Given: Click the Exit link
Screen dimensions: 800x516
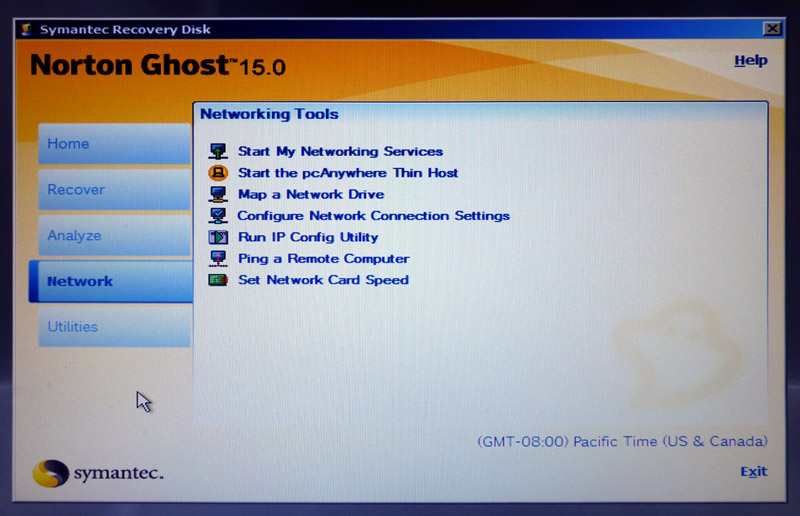Looking at the screenshot, I should coord(754,472).
